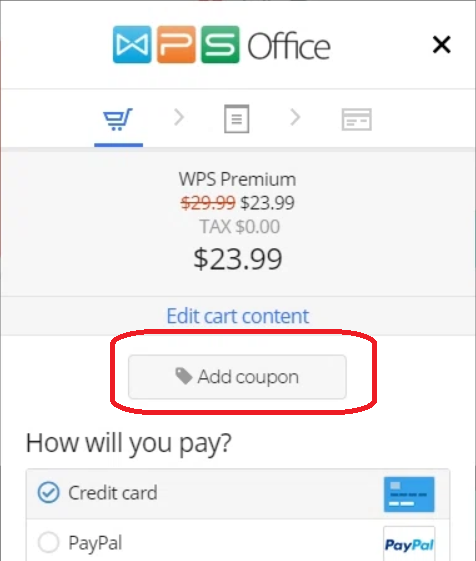This screenshot has height=561, width=476.
Task: Click the $23.99 total price
Action: 238,259
